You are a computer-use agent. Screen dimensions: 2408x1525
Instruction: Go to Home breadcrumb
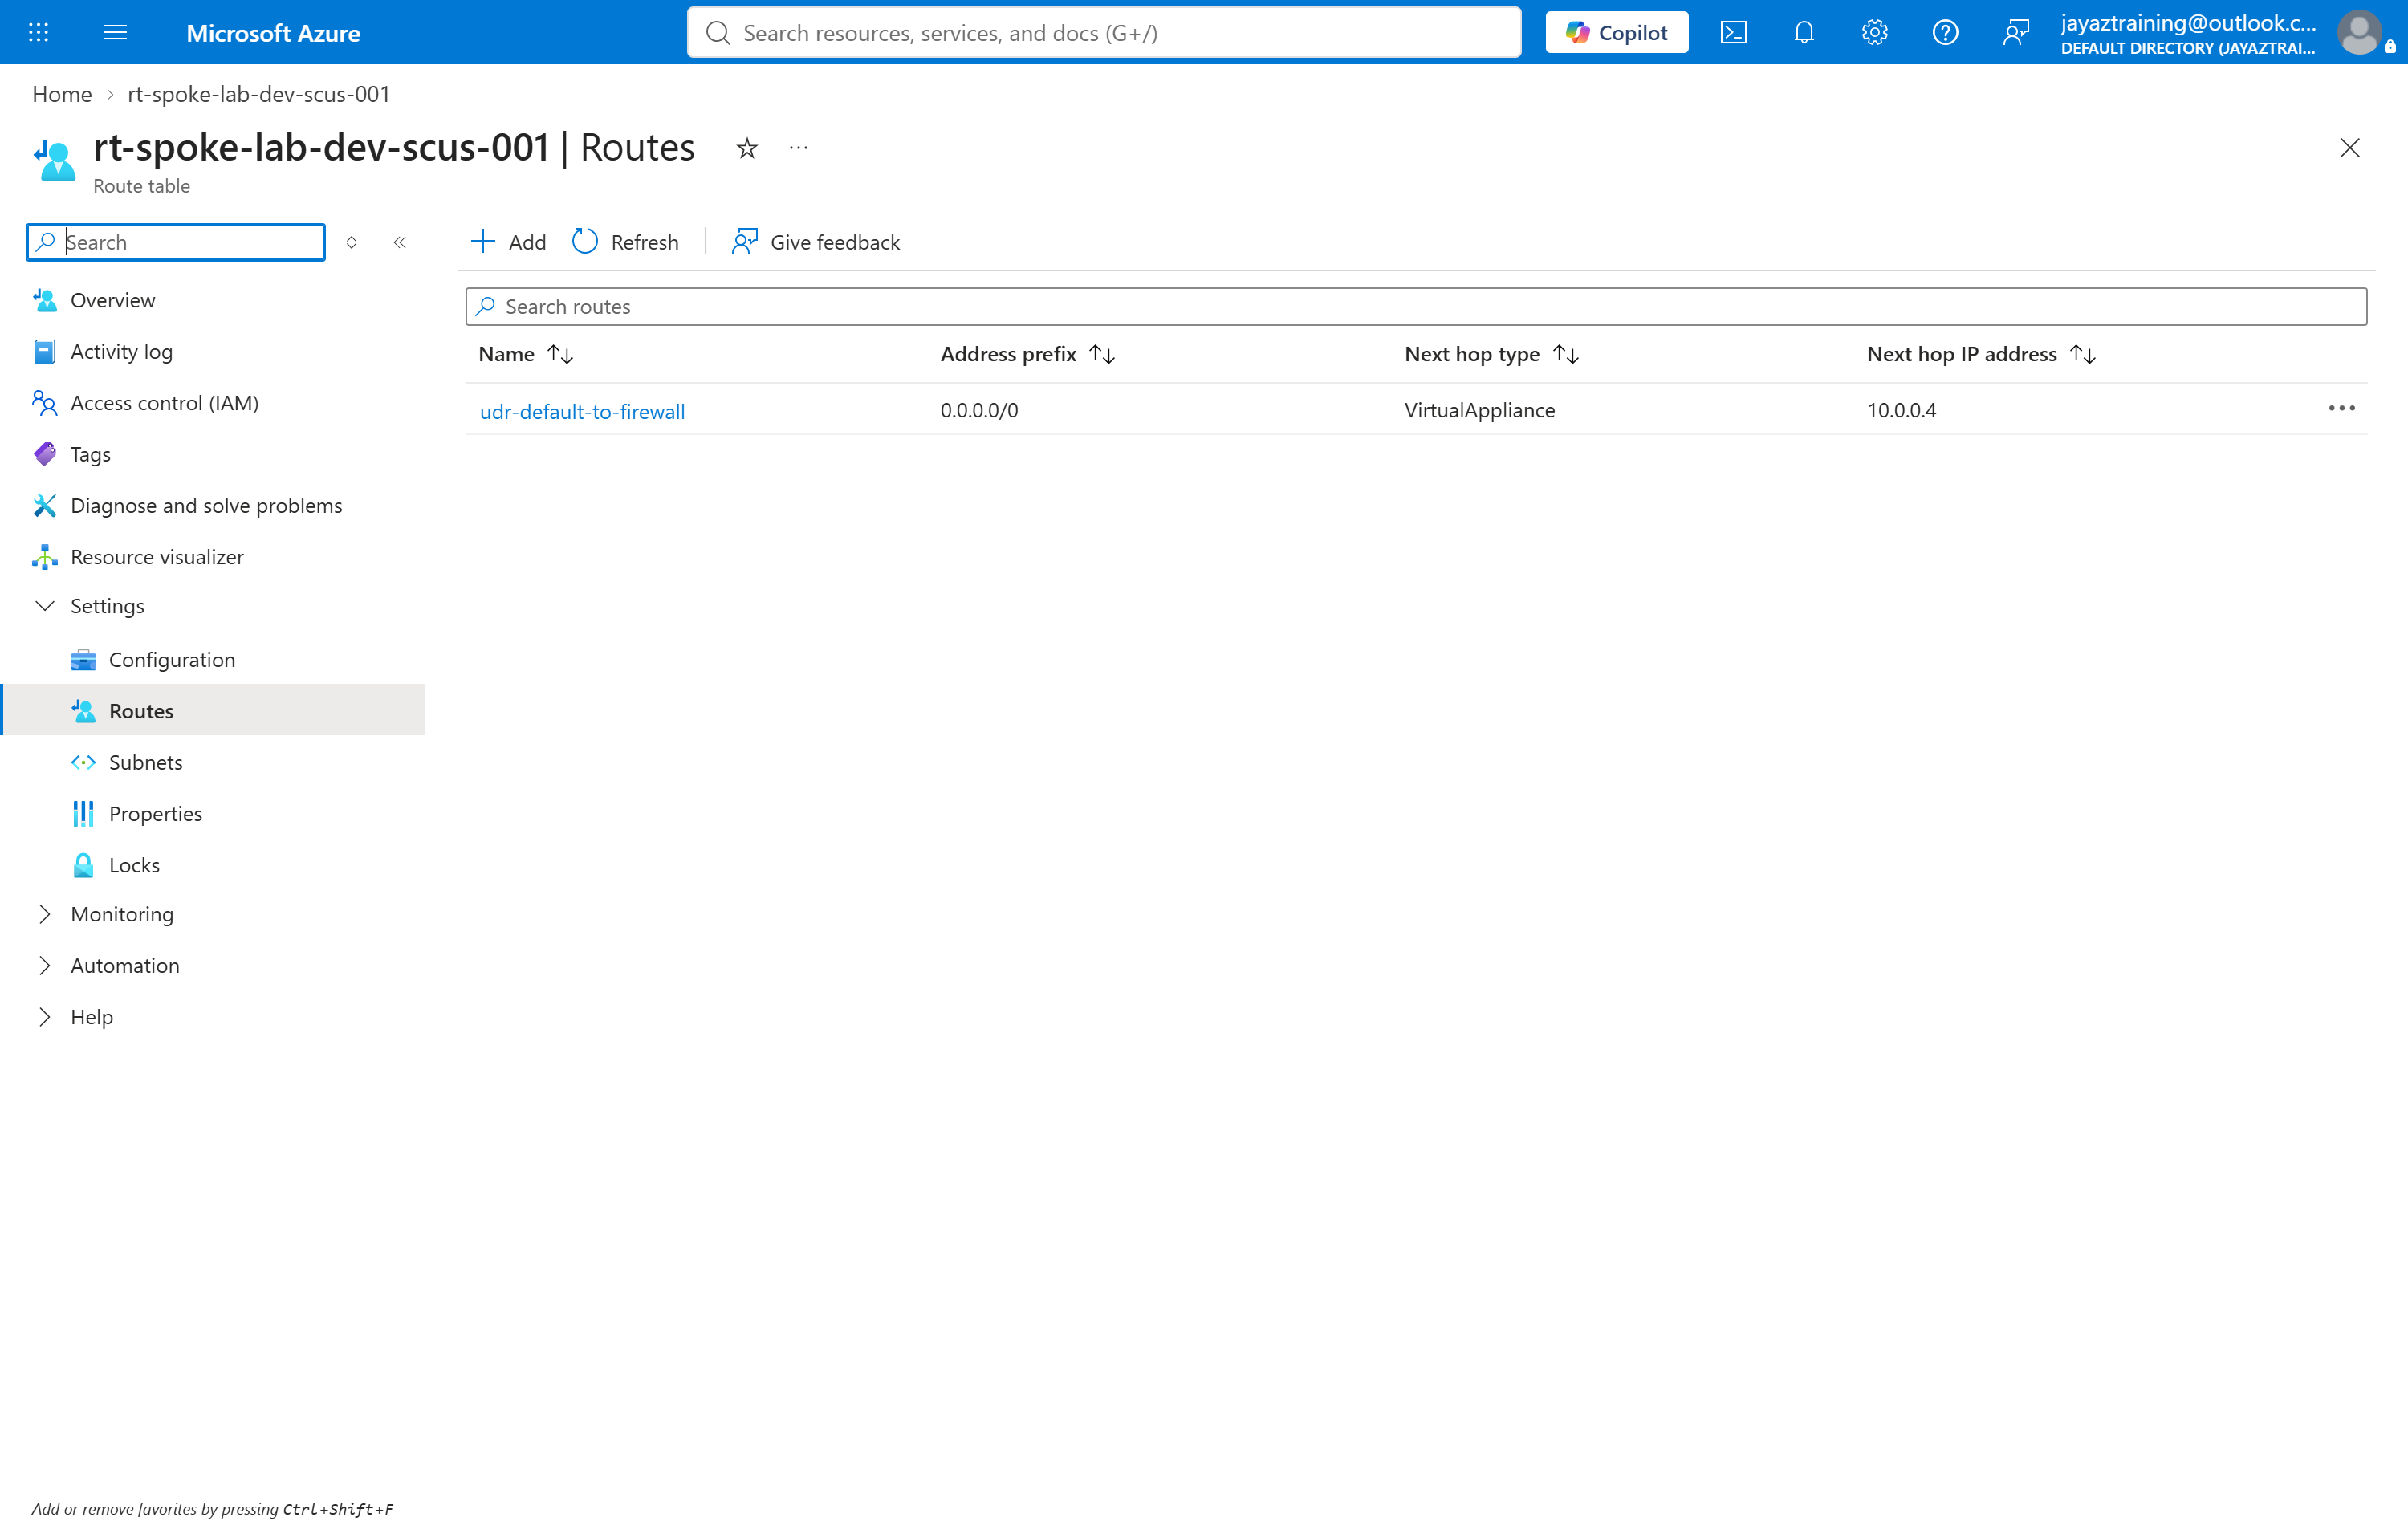coord(62,94)
